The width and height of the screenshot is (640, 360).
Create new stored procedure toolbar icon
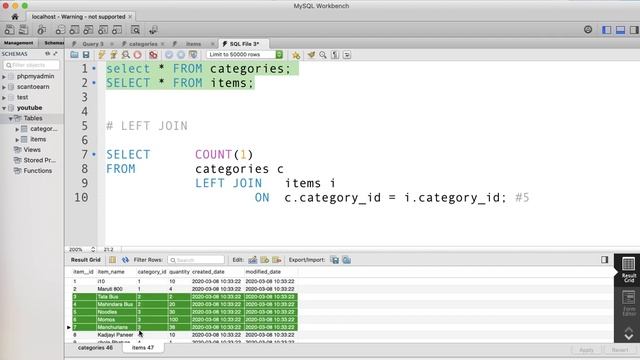(103, 30)
